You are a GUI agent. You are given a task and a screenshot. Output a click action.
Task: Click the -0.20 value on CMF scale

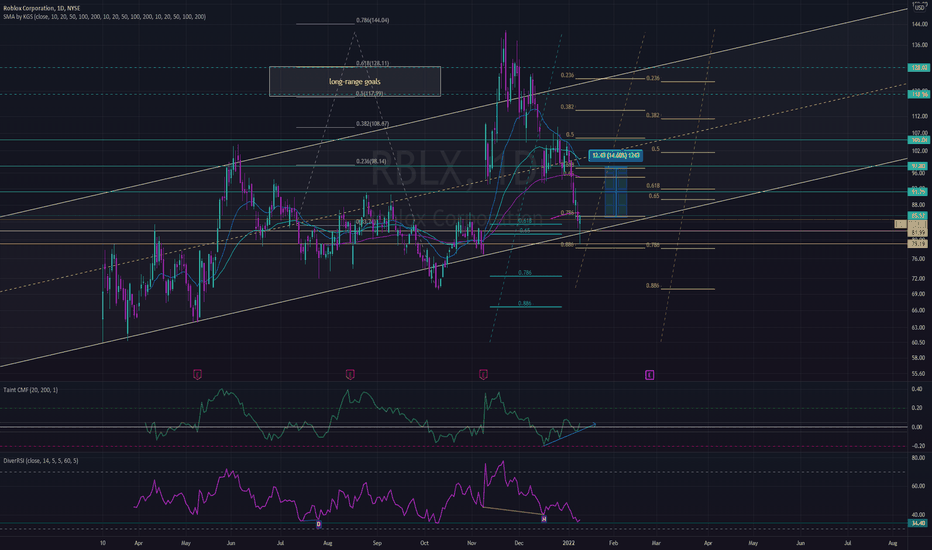[918, 446]
